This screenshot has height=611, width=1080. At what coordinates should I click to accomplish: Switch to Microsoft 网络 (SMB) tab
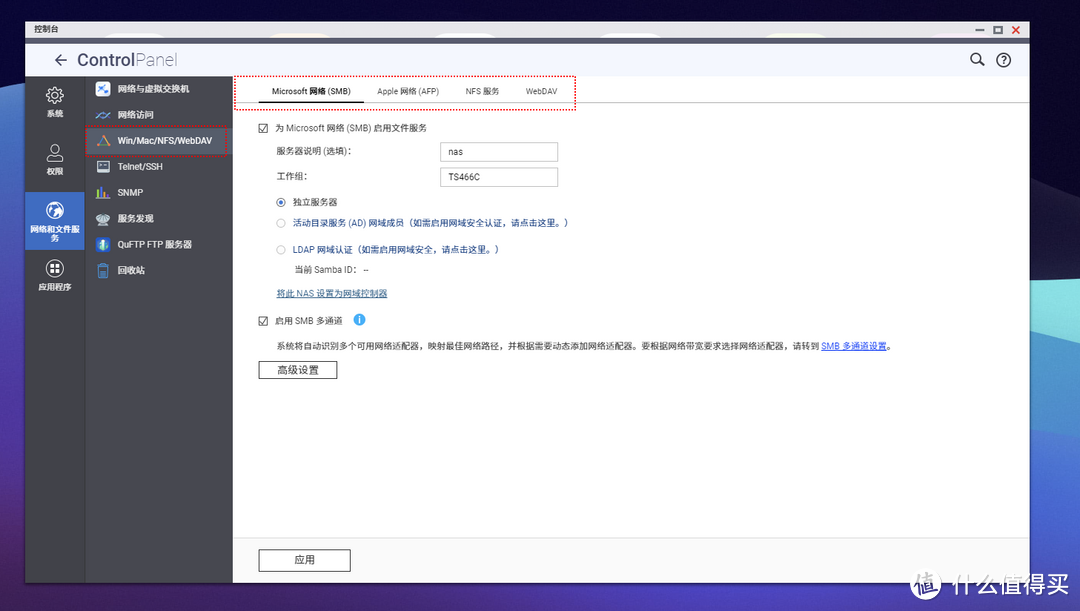[311, 91]
